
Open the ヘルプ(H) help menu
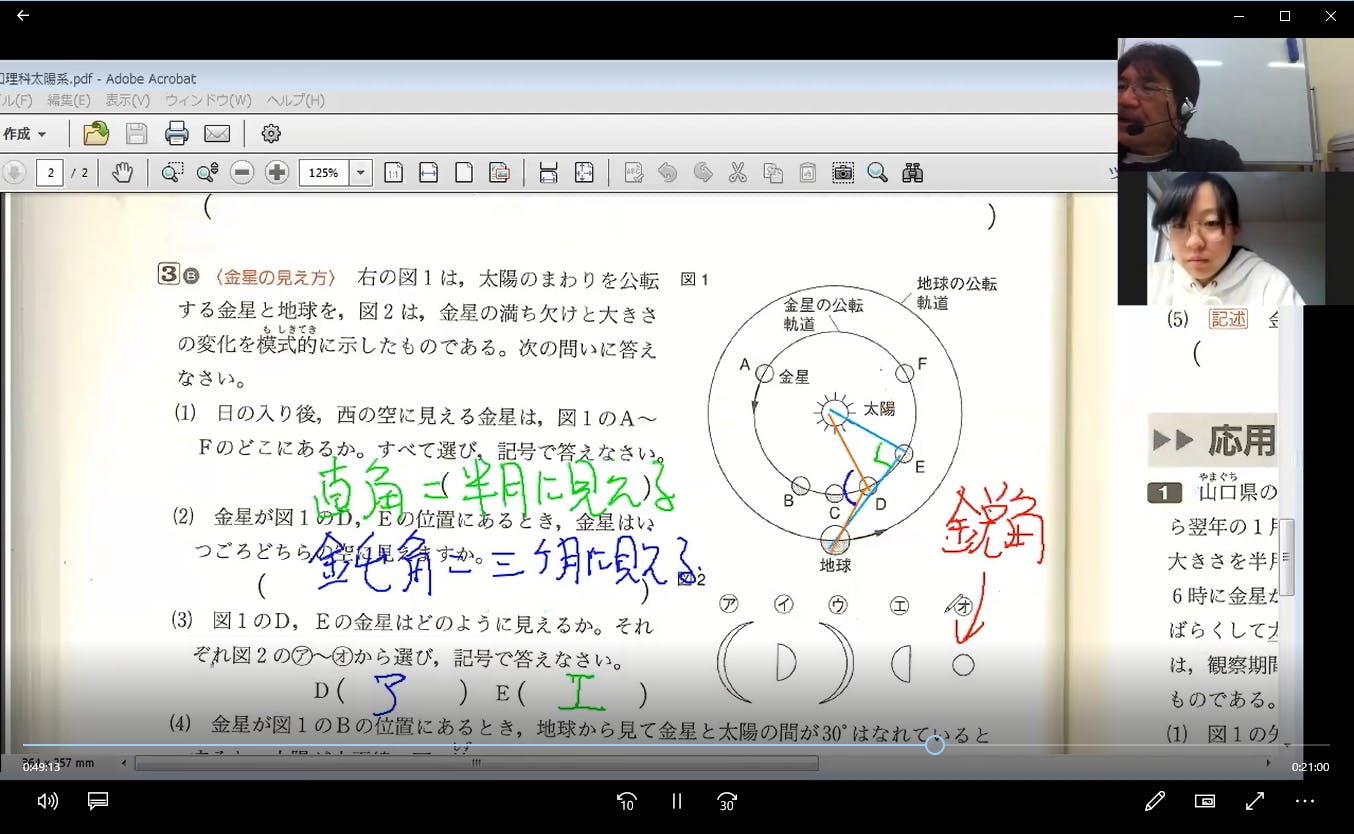(295, 100)
